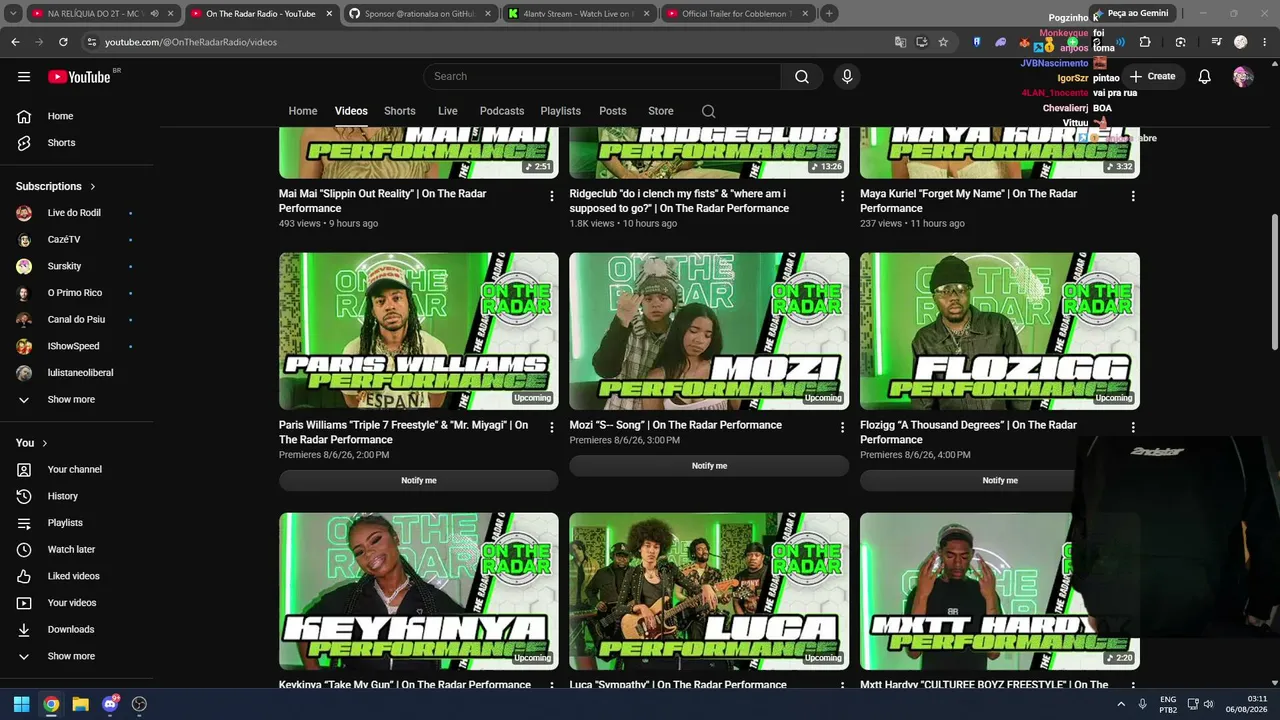Image resolution: width=1280 pixels, height=720 pixels.
Task: Click the YouTube search input field
Action: (x=602, y=77)
